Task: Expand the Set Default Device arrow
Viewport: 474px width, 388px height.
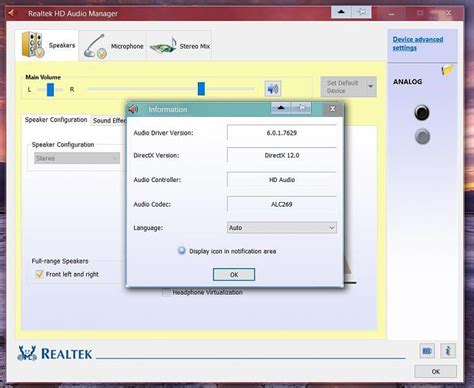Action: [371, 87]
